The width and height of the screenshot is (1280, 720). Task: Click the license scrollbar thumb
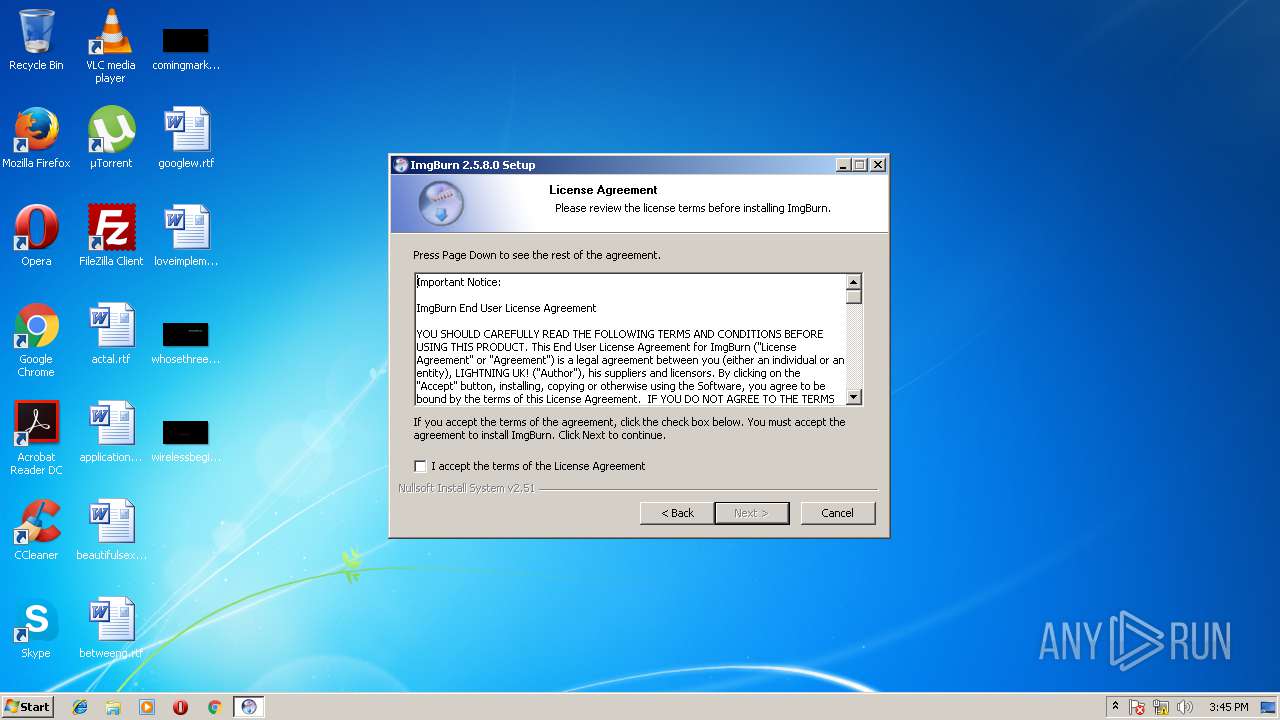[x=854, y=297]
